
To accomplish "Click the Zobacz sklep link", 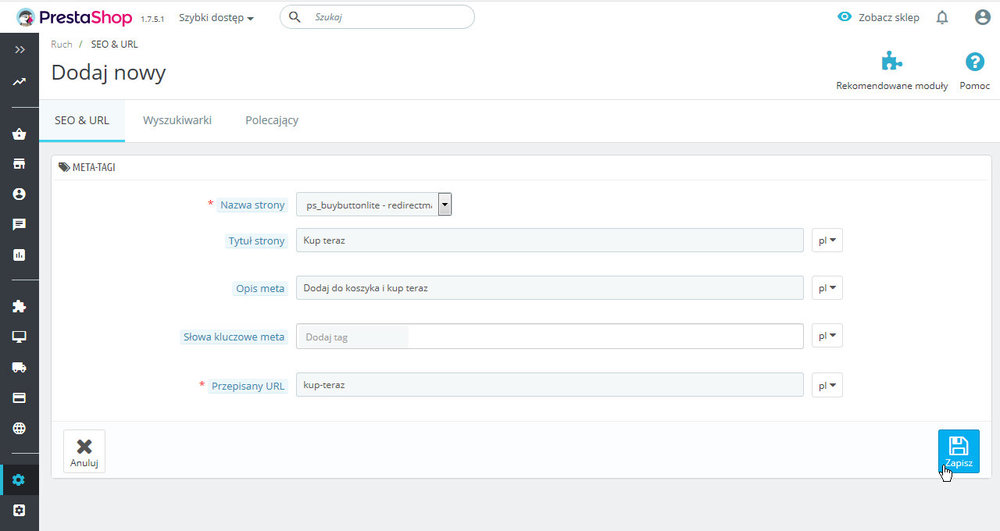I will [x=888, y=18].
